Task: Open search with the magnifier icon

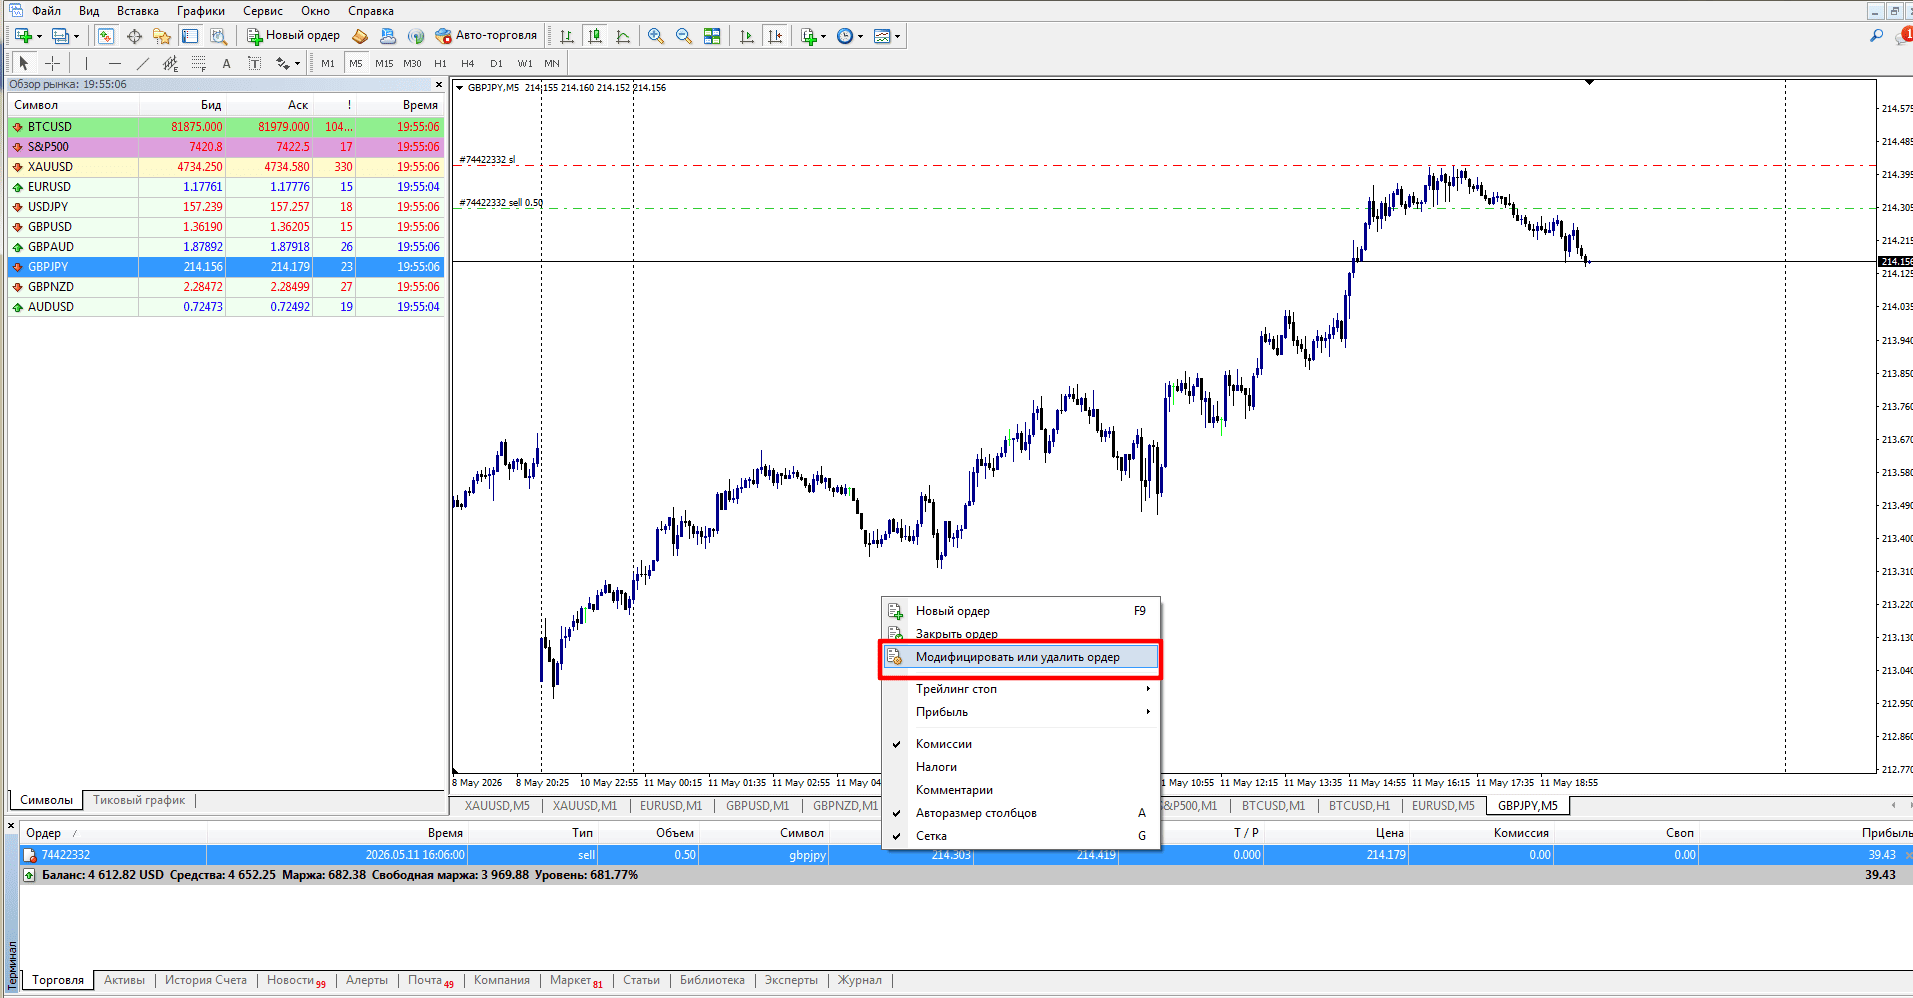Action: (1876, 36)
